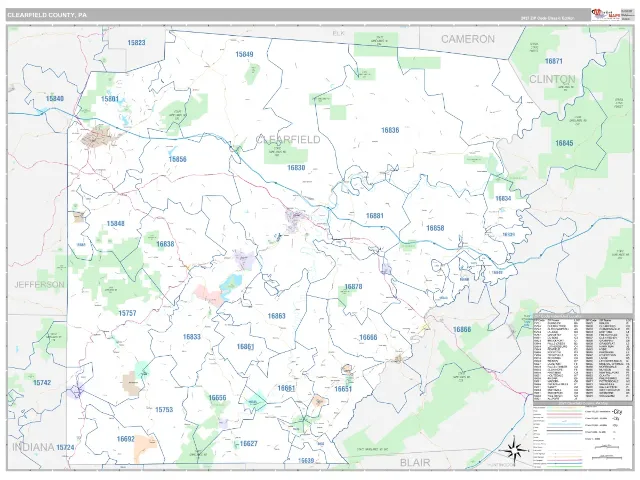Click ZIP code label 16639

point(306,461)
